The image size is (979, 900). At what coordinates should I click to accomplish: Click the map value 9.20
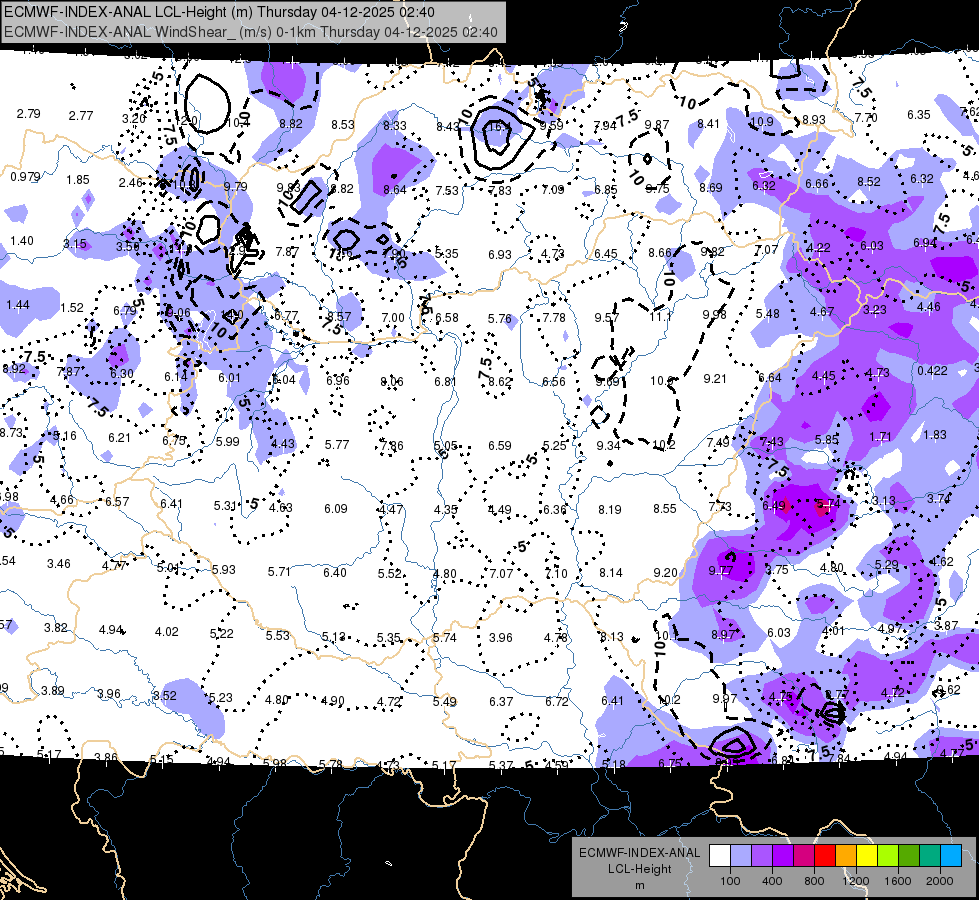click(666, 572)
